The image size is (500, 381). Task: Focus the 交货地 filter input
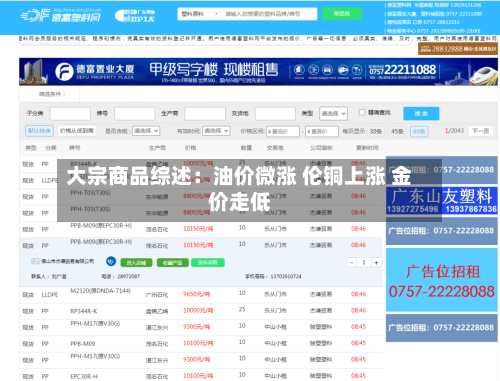[x=275, y=113]
